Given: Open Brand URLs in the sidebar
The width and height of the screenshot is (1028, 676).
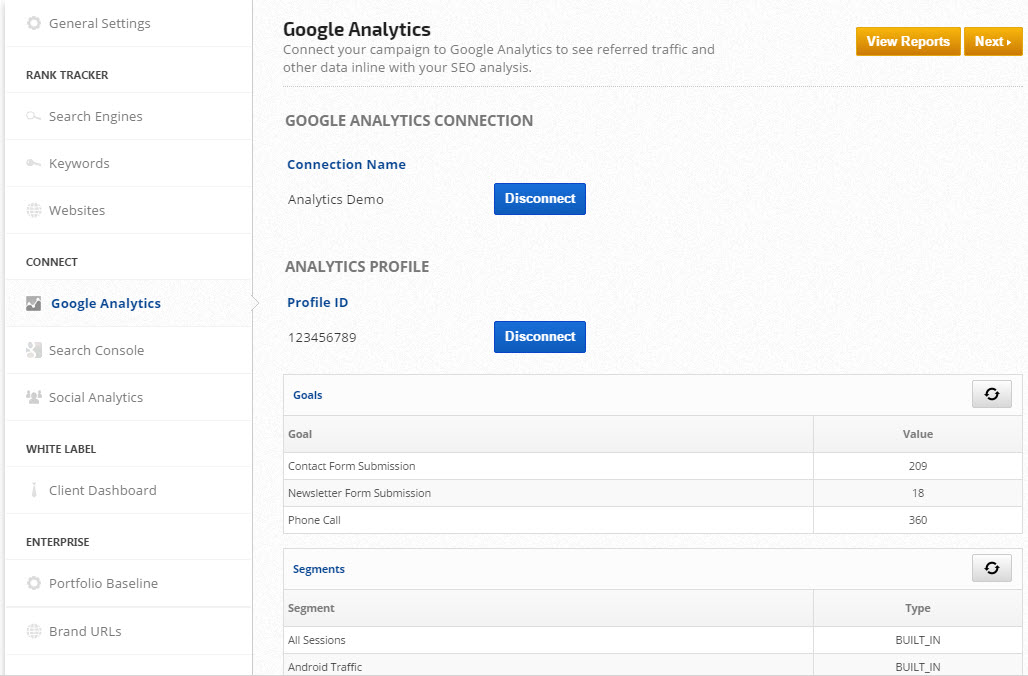Looking at the screenshot, I should pos(85,632).
